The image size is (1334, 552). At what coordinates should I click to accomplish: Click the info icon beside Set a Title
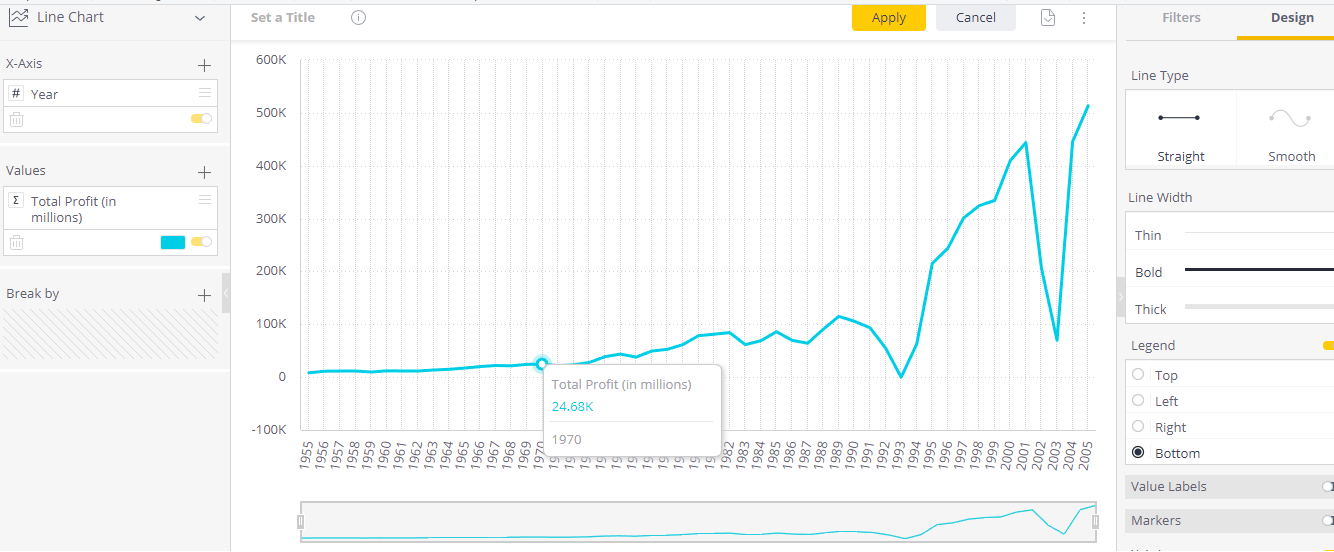pyautogui.click(x=359, y=18)
